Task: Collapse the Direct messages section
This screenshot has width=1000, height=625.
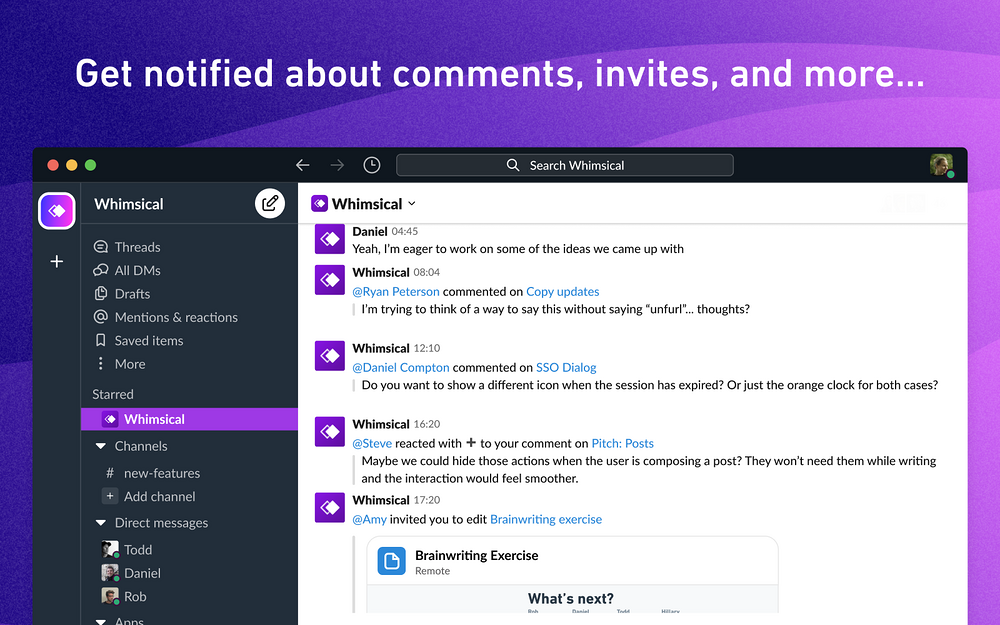Action: point(101,522)
